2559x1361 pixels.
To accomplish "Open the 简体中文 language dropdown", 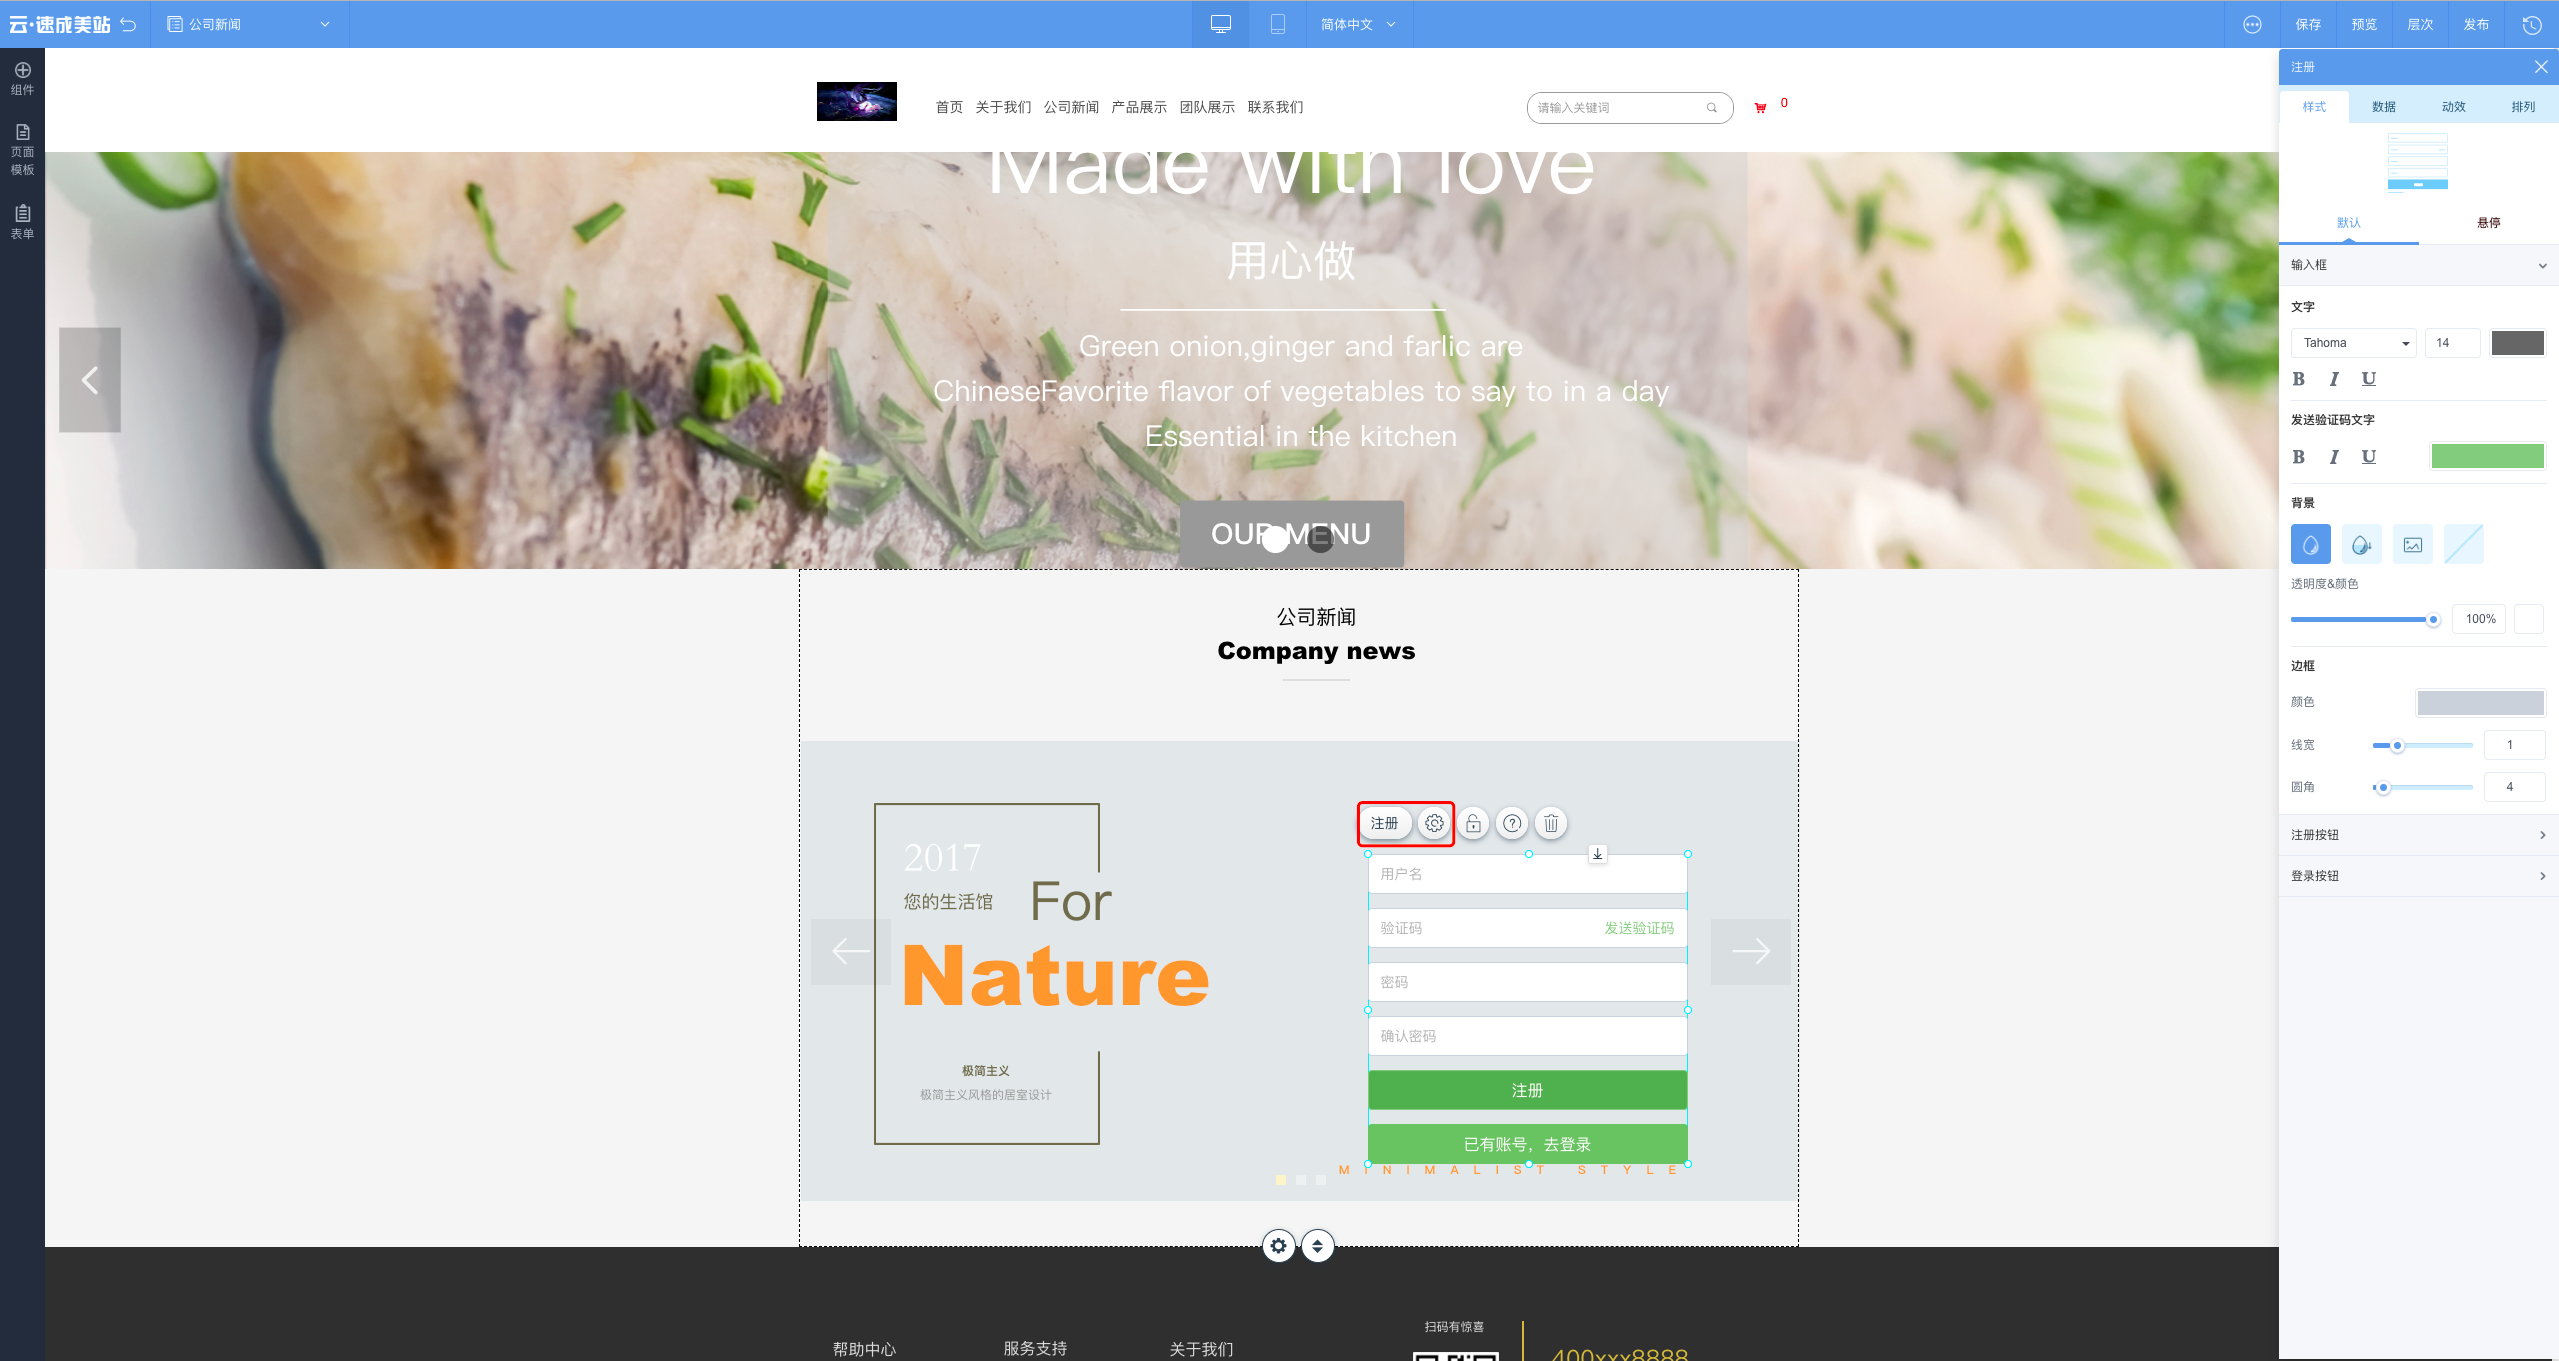I will 1358,24.
